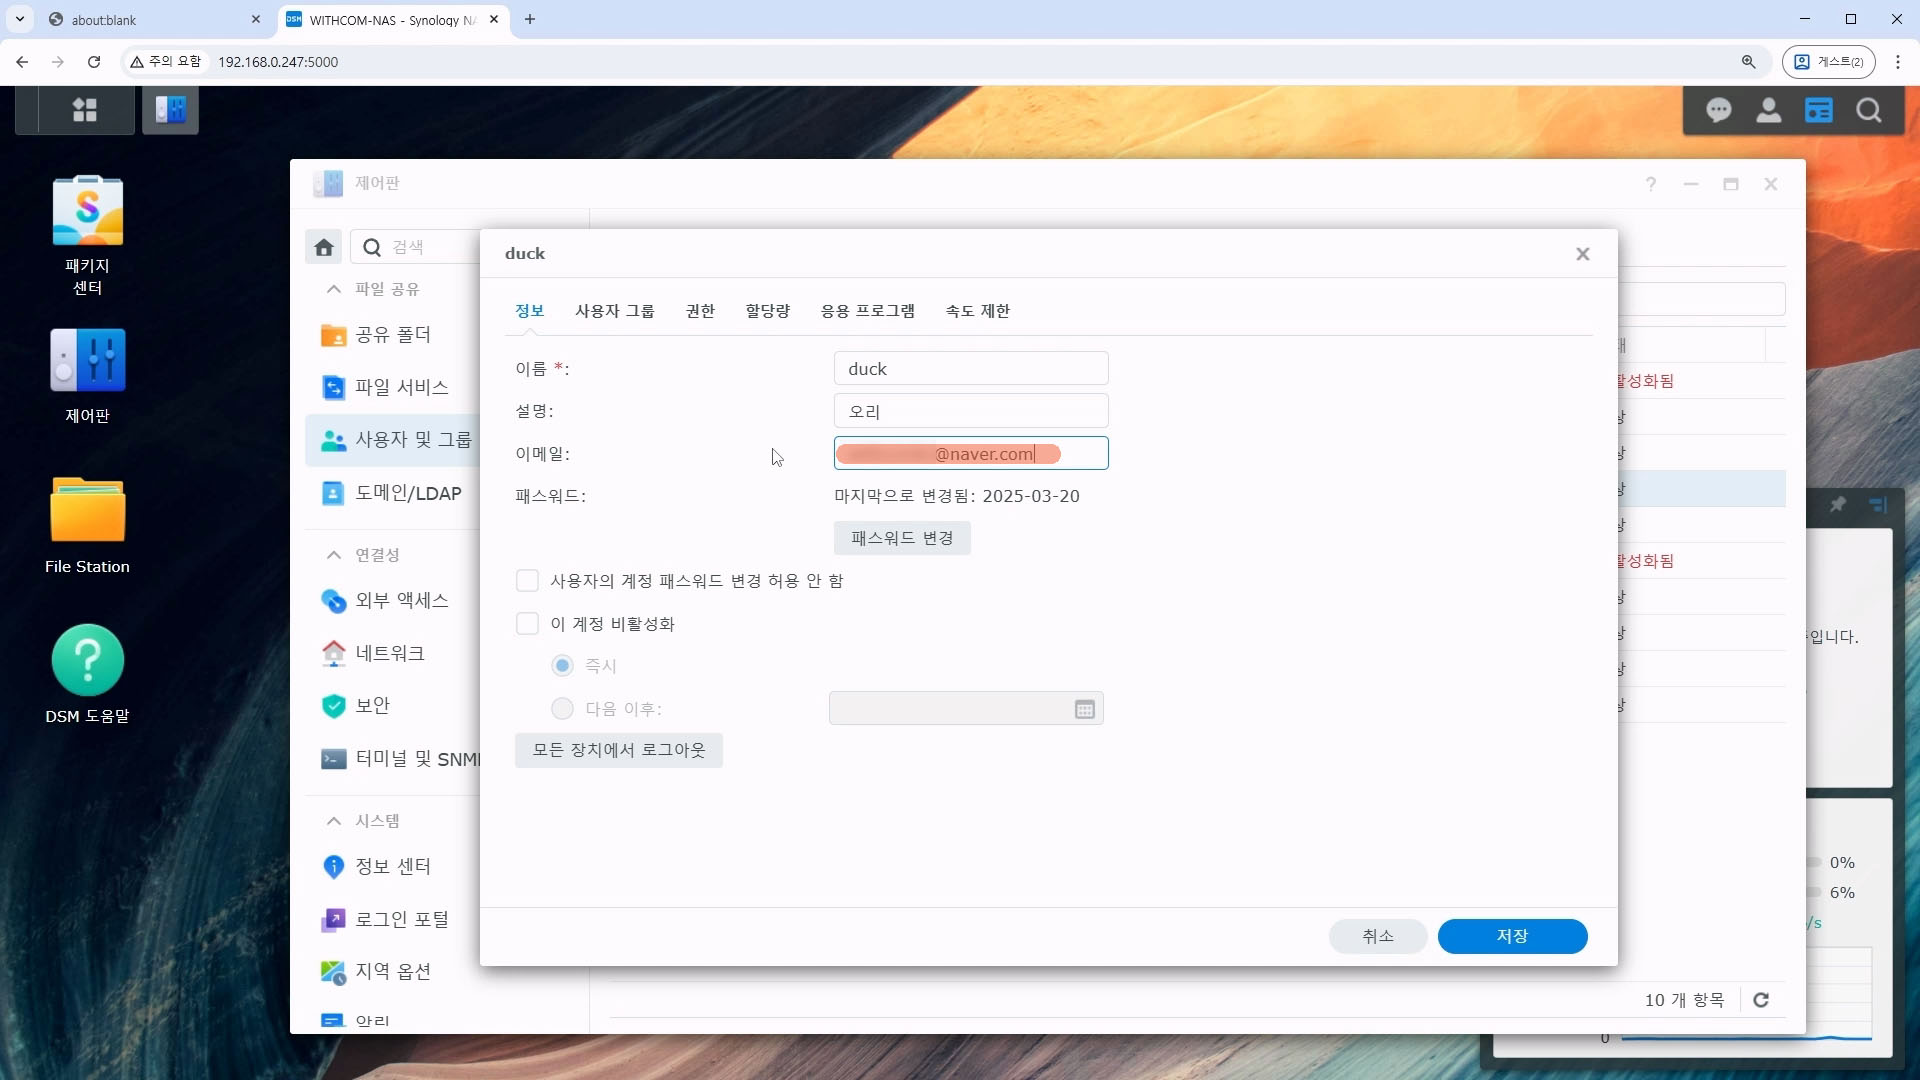Image resolution: width=1920 pixels, height=1080 pixels.
Task: Switch to the Speed Limit tab
Action: 977,311
